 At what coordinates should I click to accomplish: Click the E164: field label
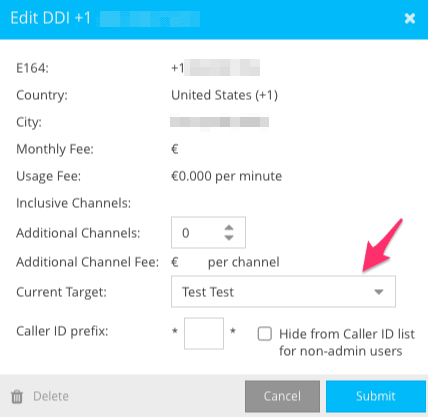tap(32, 68)
